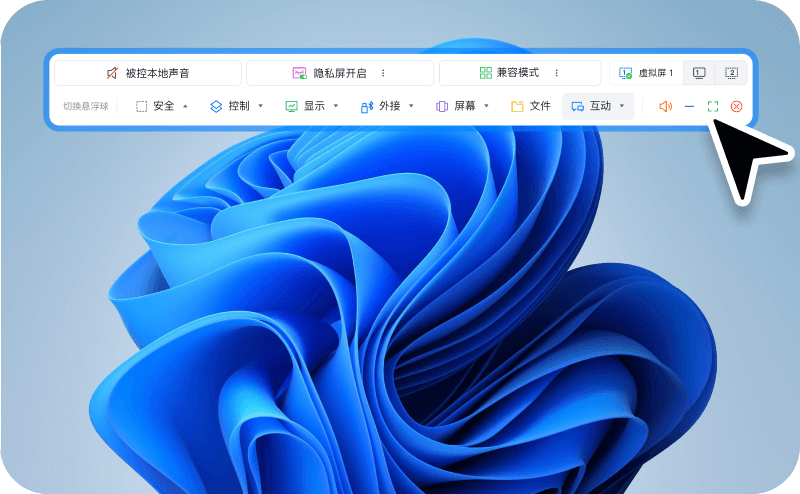The width and height of the screenshot is (800, 494).
Task: Click the 文件 folder icon
Action: pyautogui.click(x=517, y=106)
